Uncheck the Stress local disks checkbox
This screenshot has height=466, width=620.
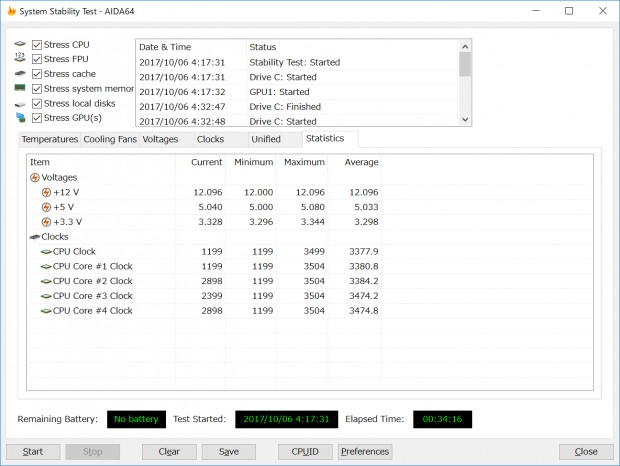(37, 104)
